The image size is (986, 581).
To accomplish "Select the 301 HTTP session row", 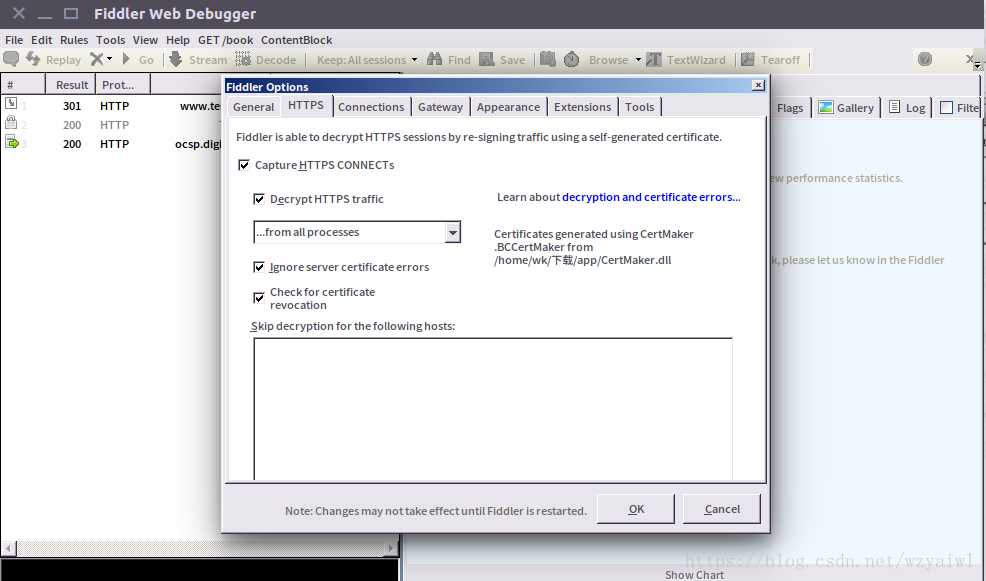I will (x=112, y=106).
